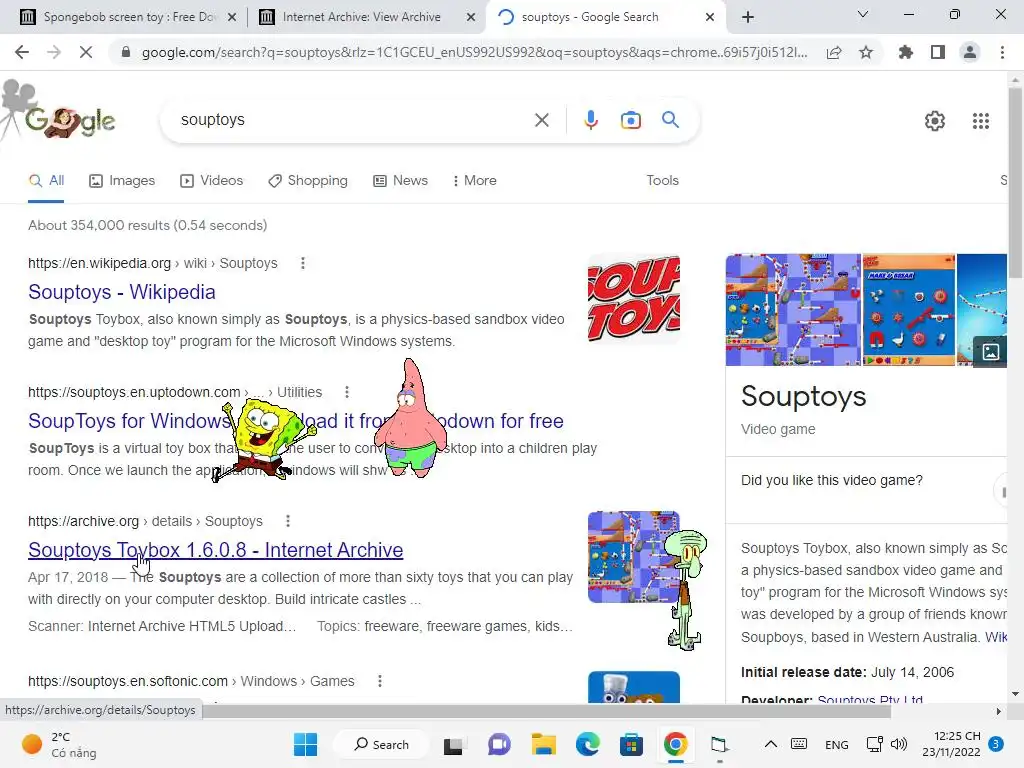Click inside the souptoys search field
The width and height of the screenshot is (1024, 768).
coord(353,120)
